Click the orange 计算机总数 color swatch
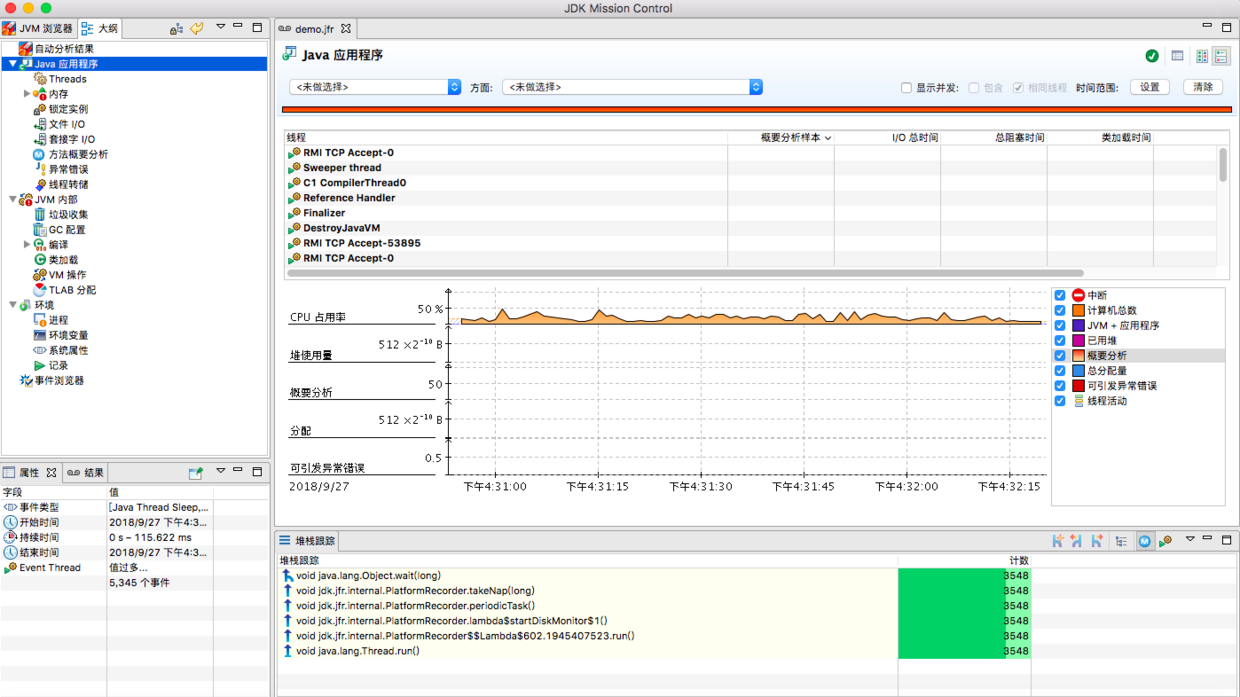Image resolution: width=1240 pixels, height=697 pixels. (1078, 310)
